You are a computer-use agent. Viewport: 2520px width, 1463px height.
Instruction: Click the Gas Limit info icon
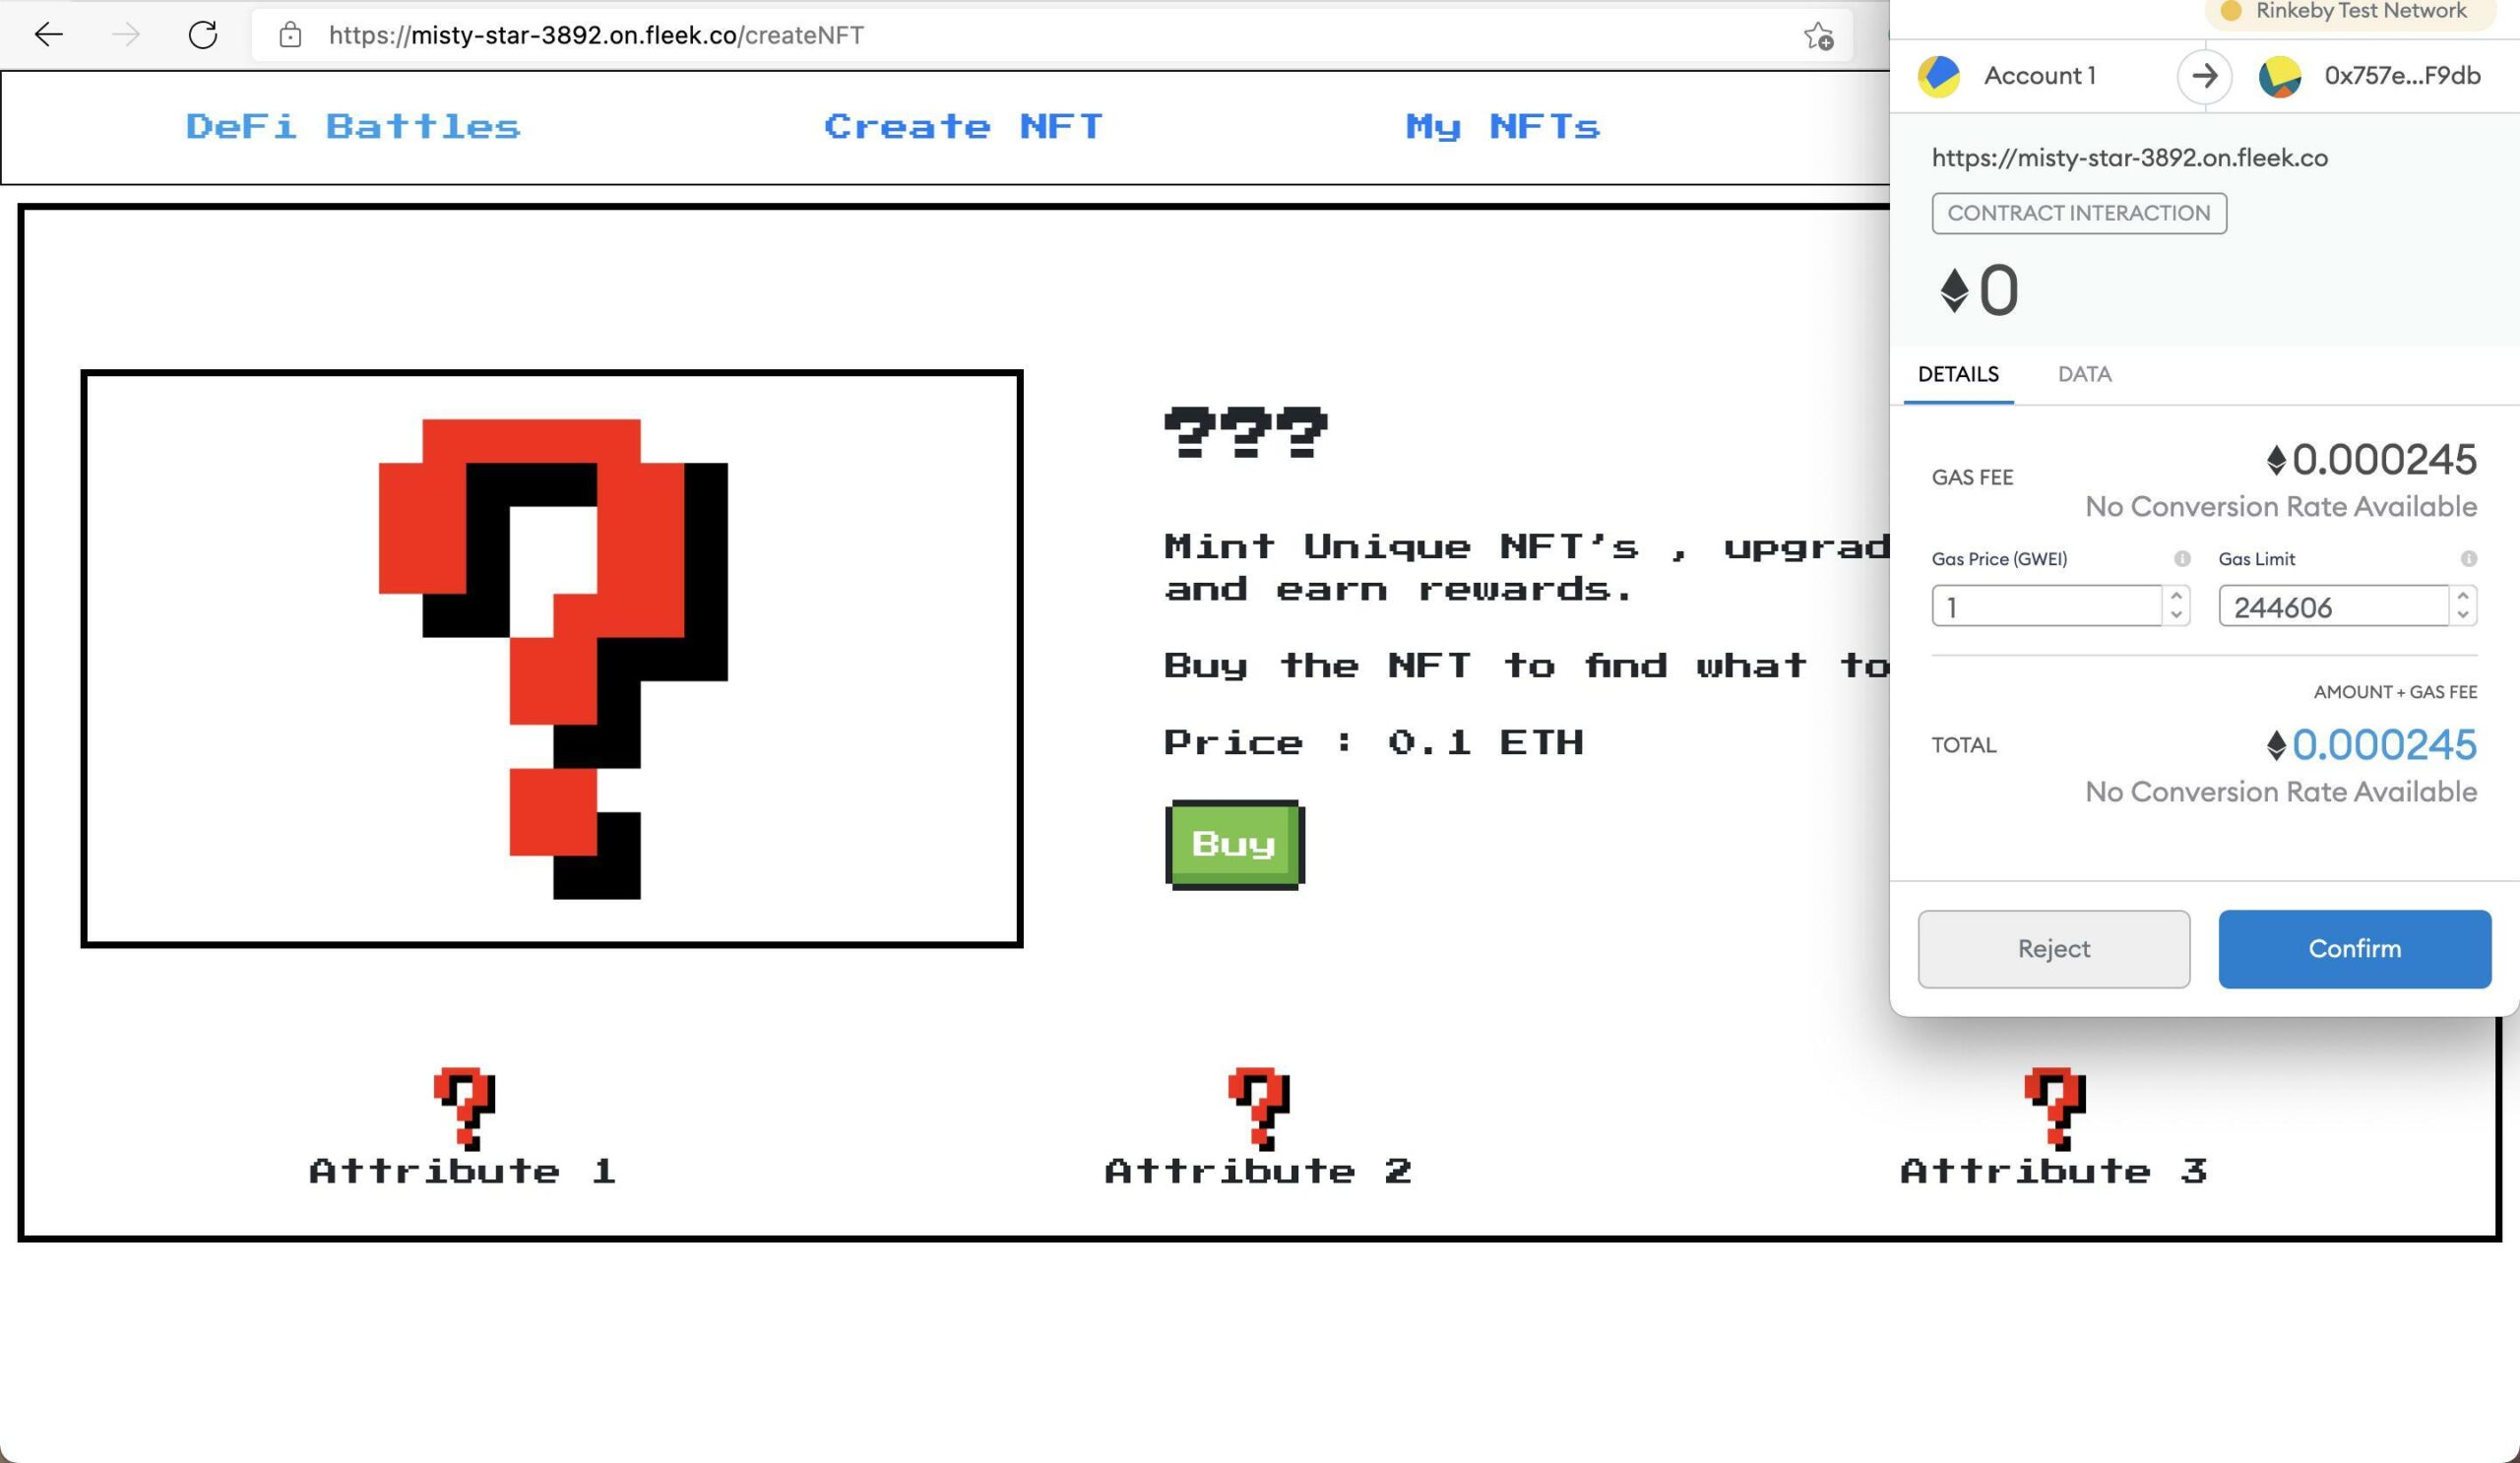(2468, 558)
